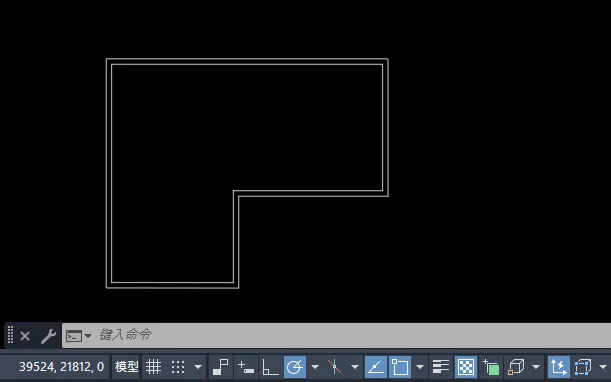Viewport: 611px width, 382px height.
Task: Expand polar tracking angle dropdown
Action: (315, 367)
